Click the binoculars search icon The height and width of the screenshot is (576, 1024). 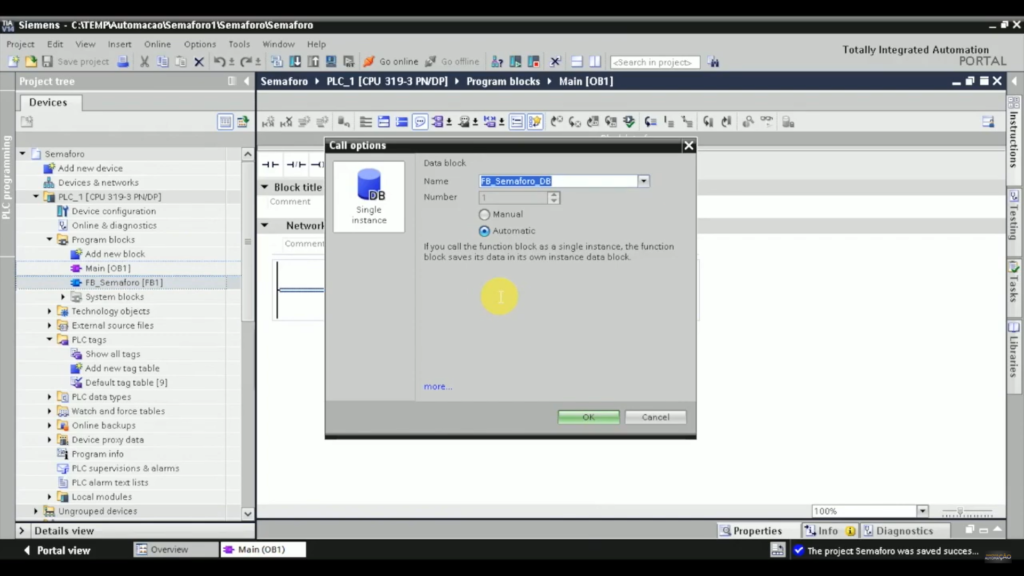[713, 62]
